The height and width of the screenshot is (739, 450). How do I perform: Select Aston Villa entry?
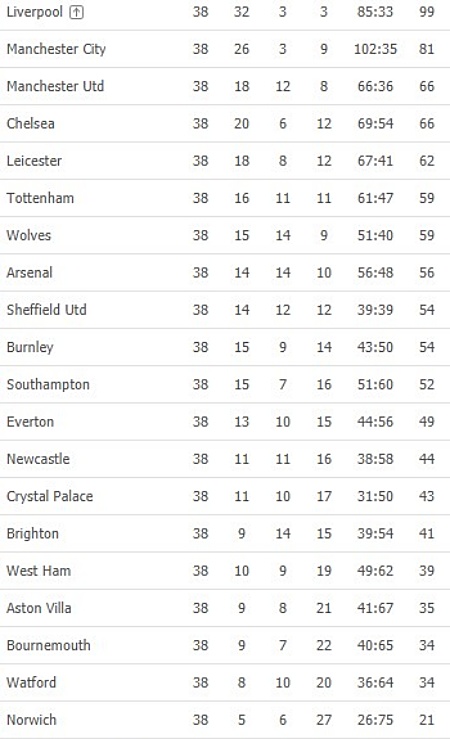pos(39,608)
